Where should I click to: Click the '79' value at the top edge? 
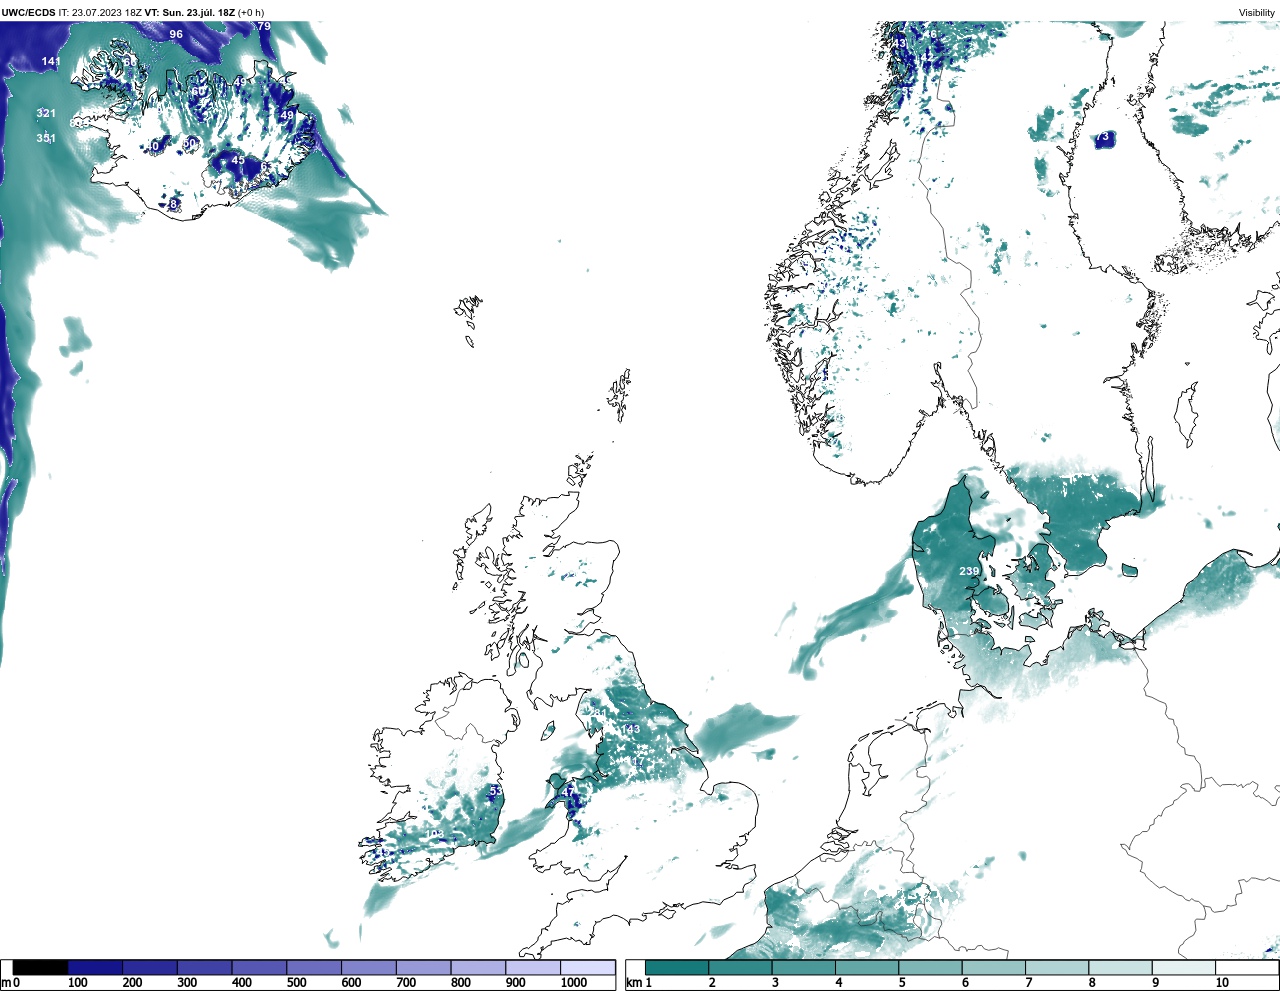(x=264, y=26)
